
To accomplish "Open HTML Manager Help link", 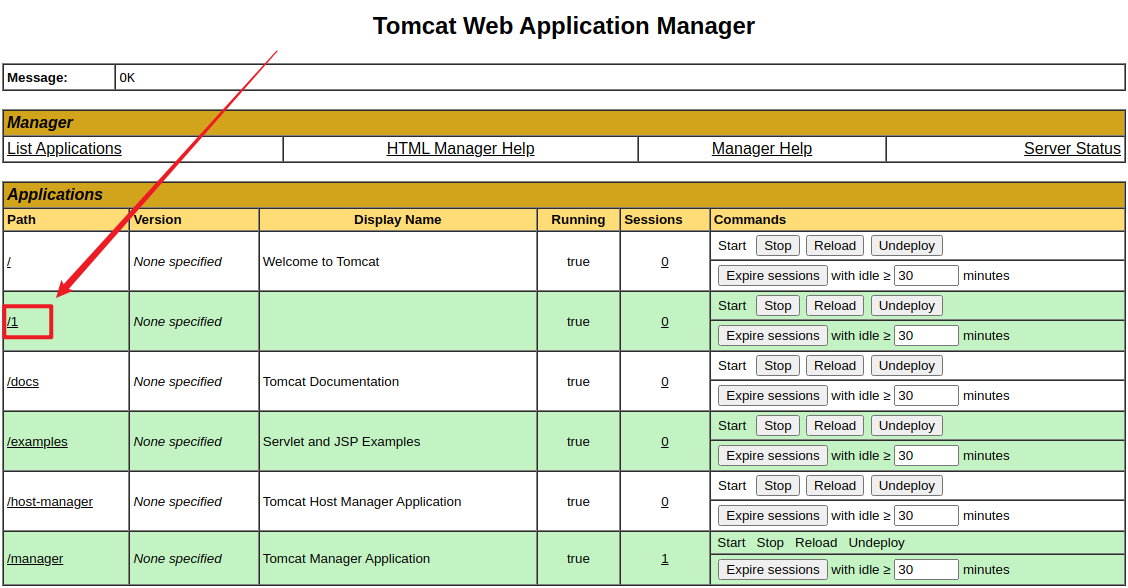I will click(460, 148).
